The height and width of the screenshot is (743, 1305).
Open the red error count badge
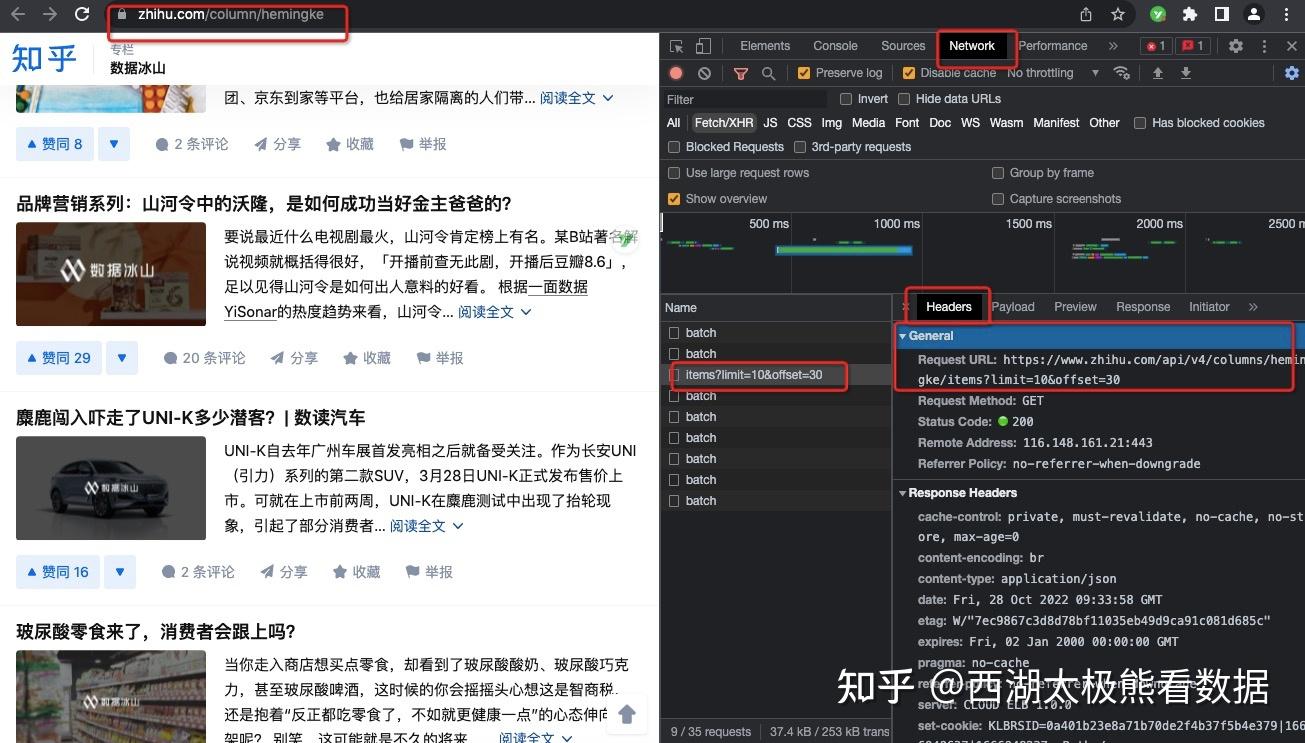pos(1156,46)
